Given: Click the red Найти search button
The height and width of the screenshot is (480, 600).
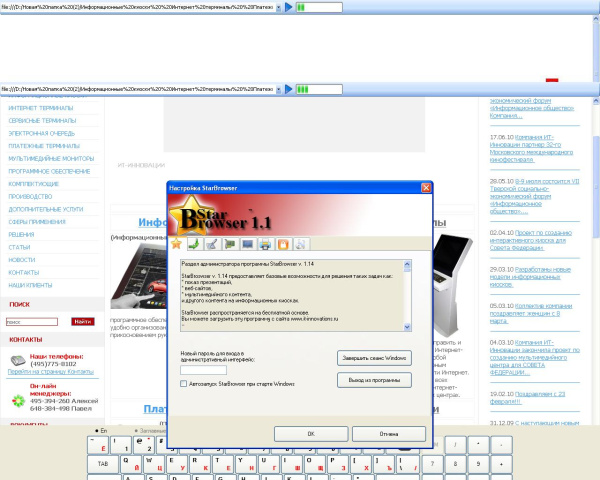Looking at the screenshot, I should [83, 322].
